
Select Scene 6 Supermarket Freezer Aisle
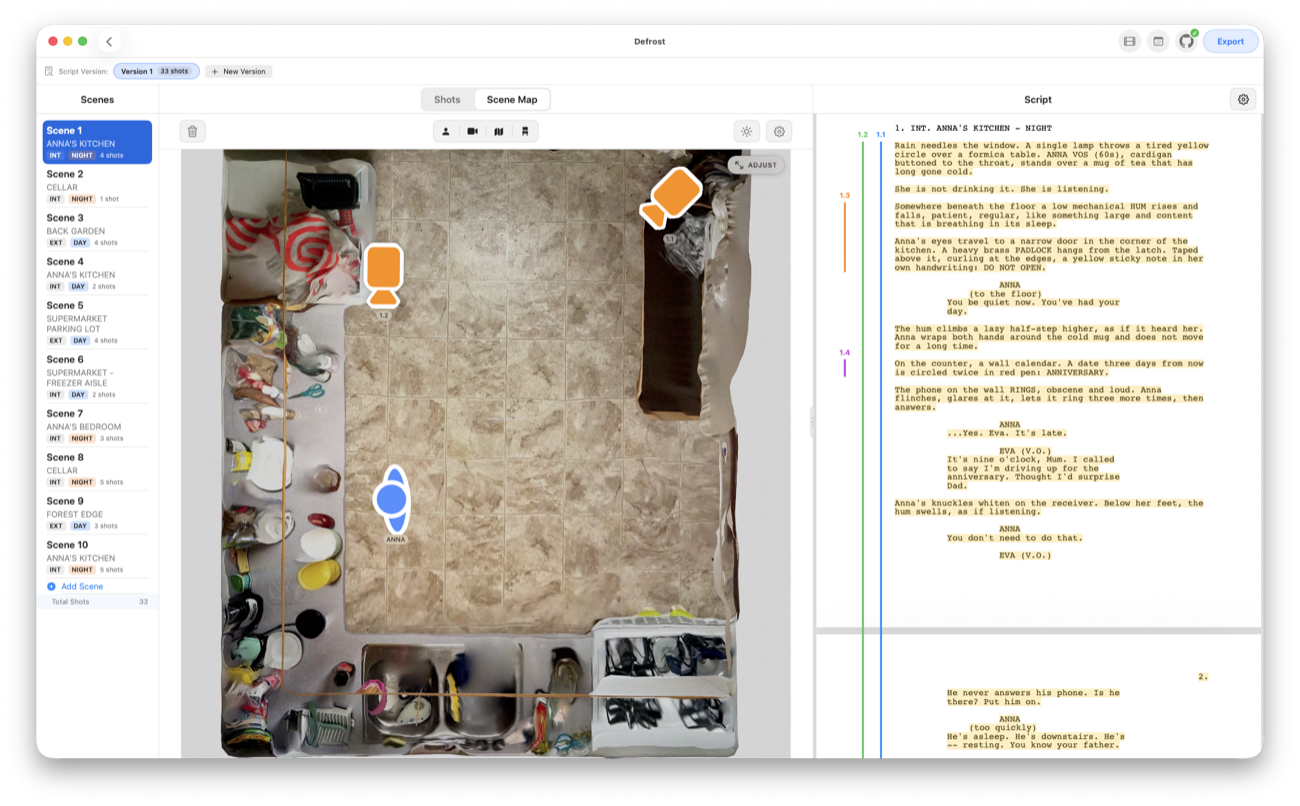[x=97, y=376]
